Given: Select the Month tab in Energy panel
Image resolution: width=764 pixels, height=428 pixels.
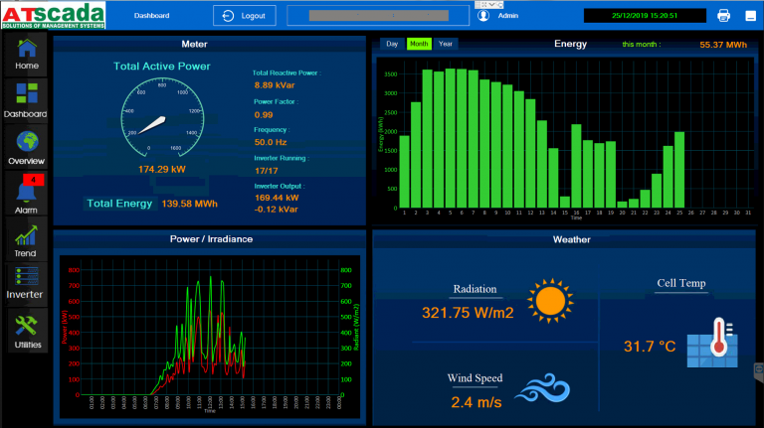Looking at the screenshot, I should click(418, 44).
